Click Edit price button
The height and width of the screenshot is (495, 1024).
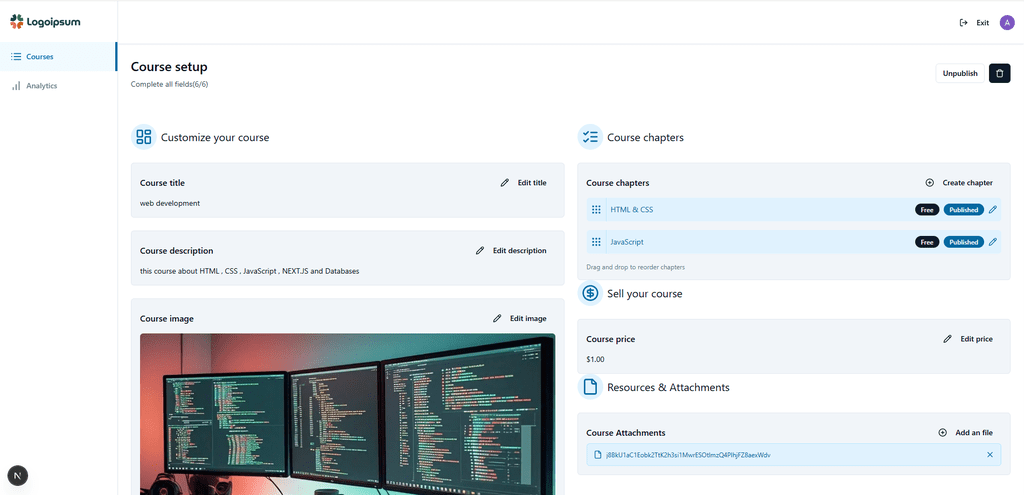(968, 339)
